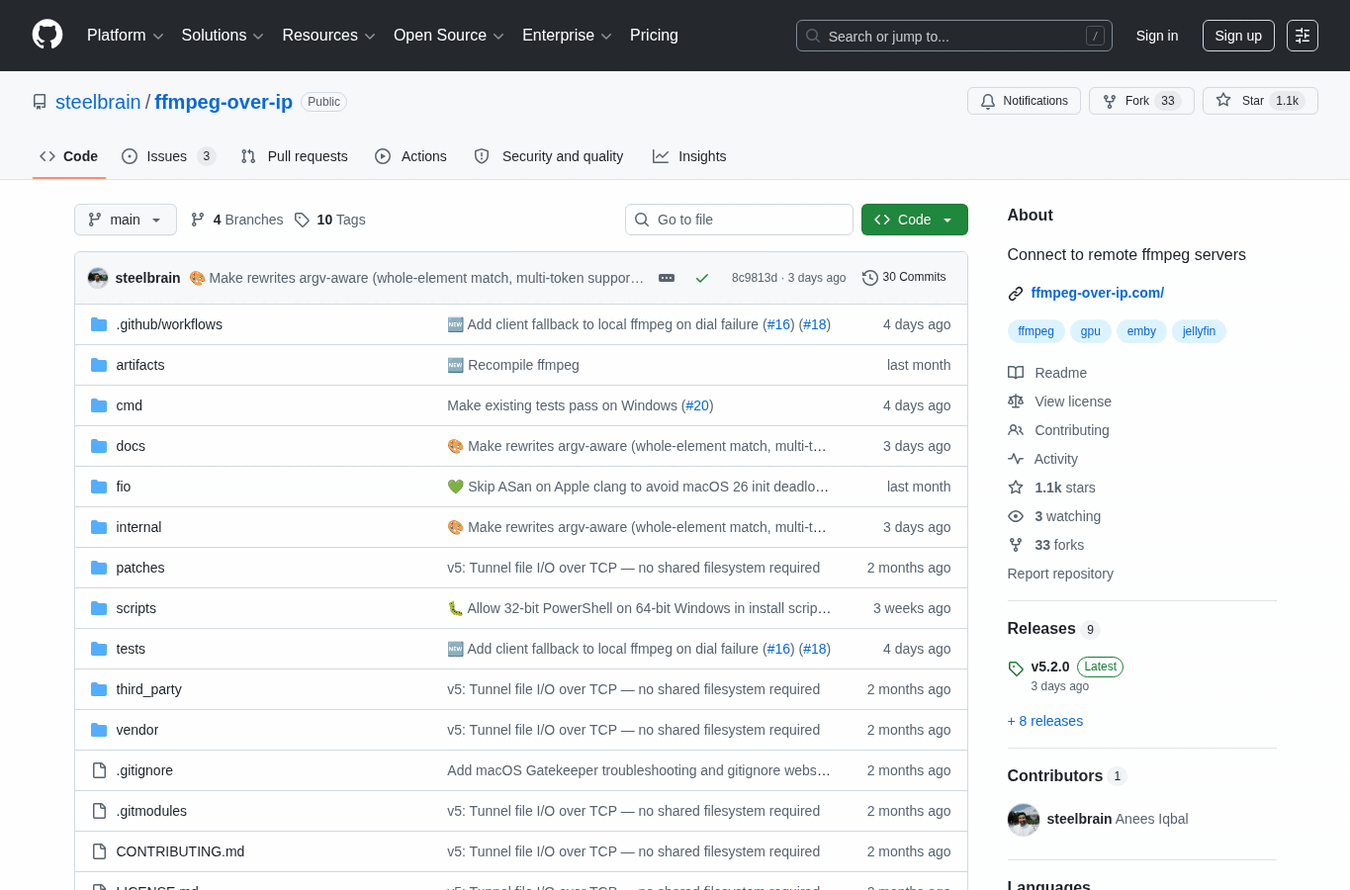
Task: Open the vendor folder
Action: tap(137, 730)
